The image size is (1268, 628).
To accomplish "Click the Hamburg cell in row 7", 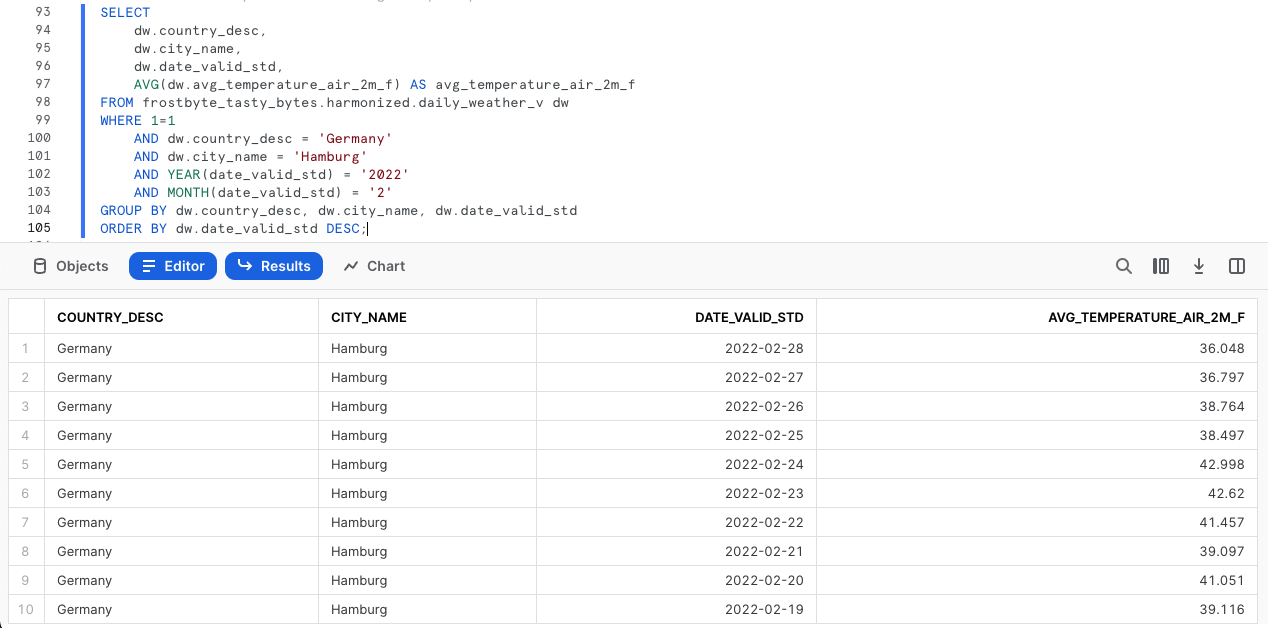I will (x=359, y=522).
